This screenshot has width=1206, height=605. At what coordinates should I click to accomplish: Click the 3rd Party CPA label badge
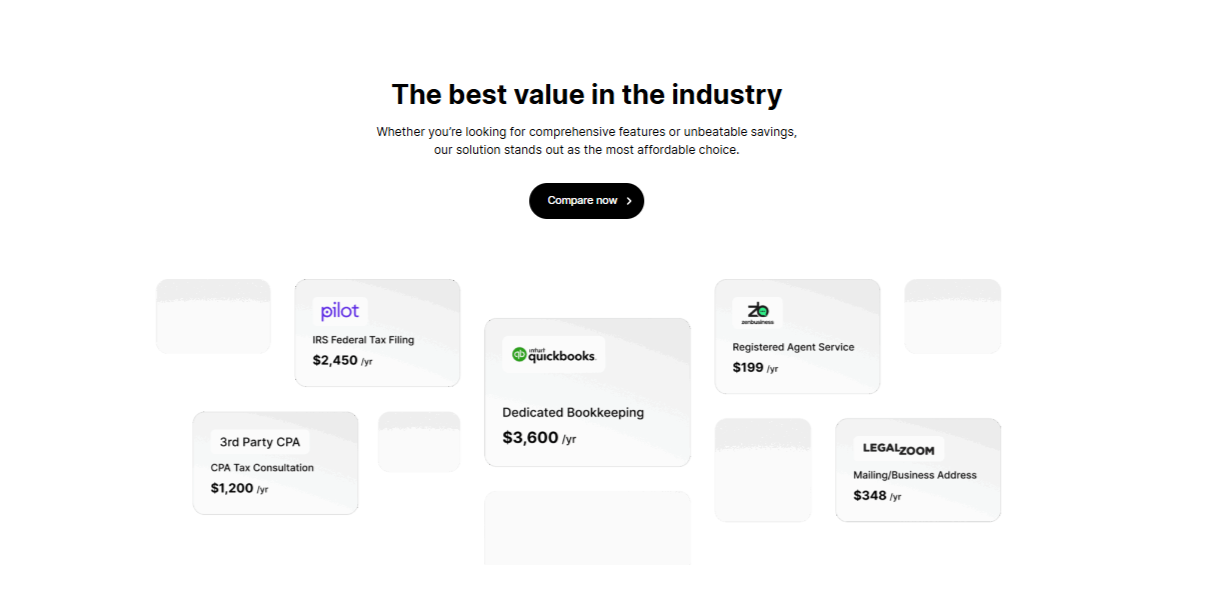click(x=260, y=442)
